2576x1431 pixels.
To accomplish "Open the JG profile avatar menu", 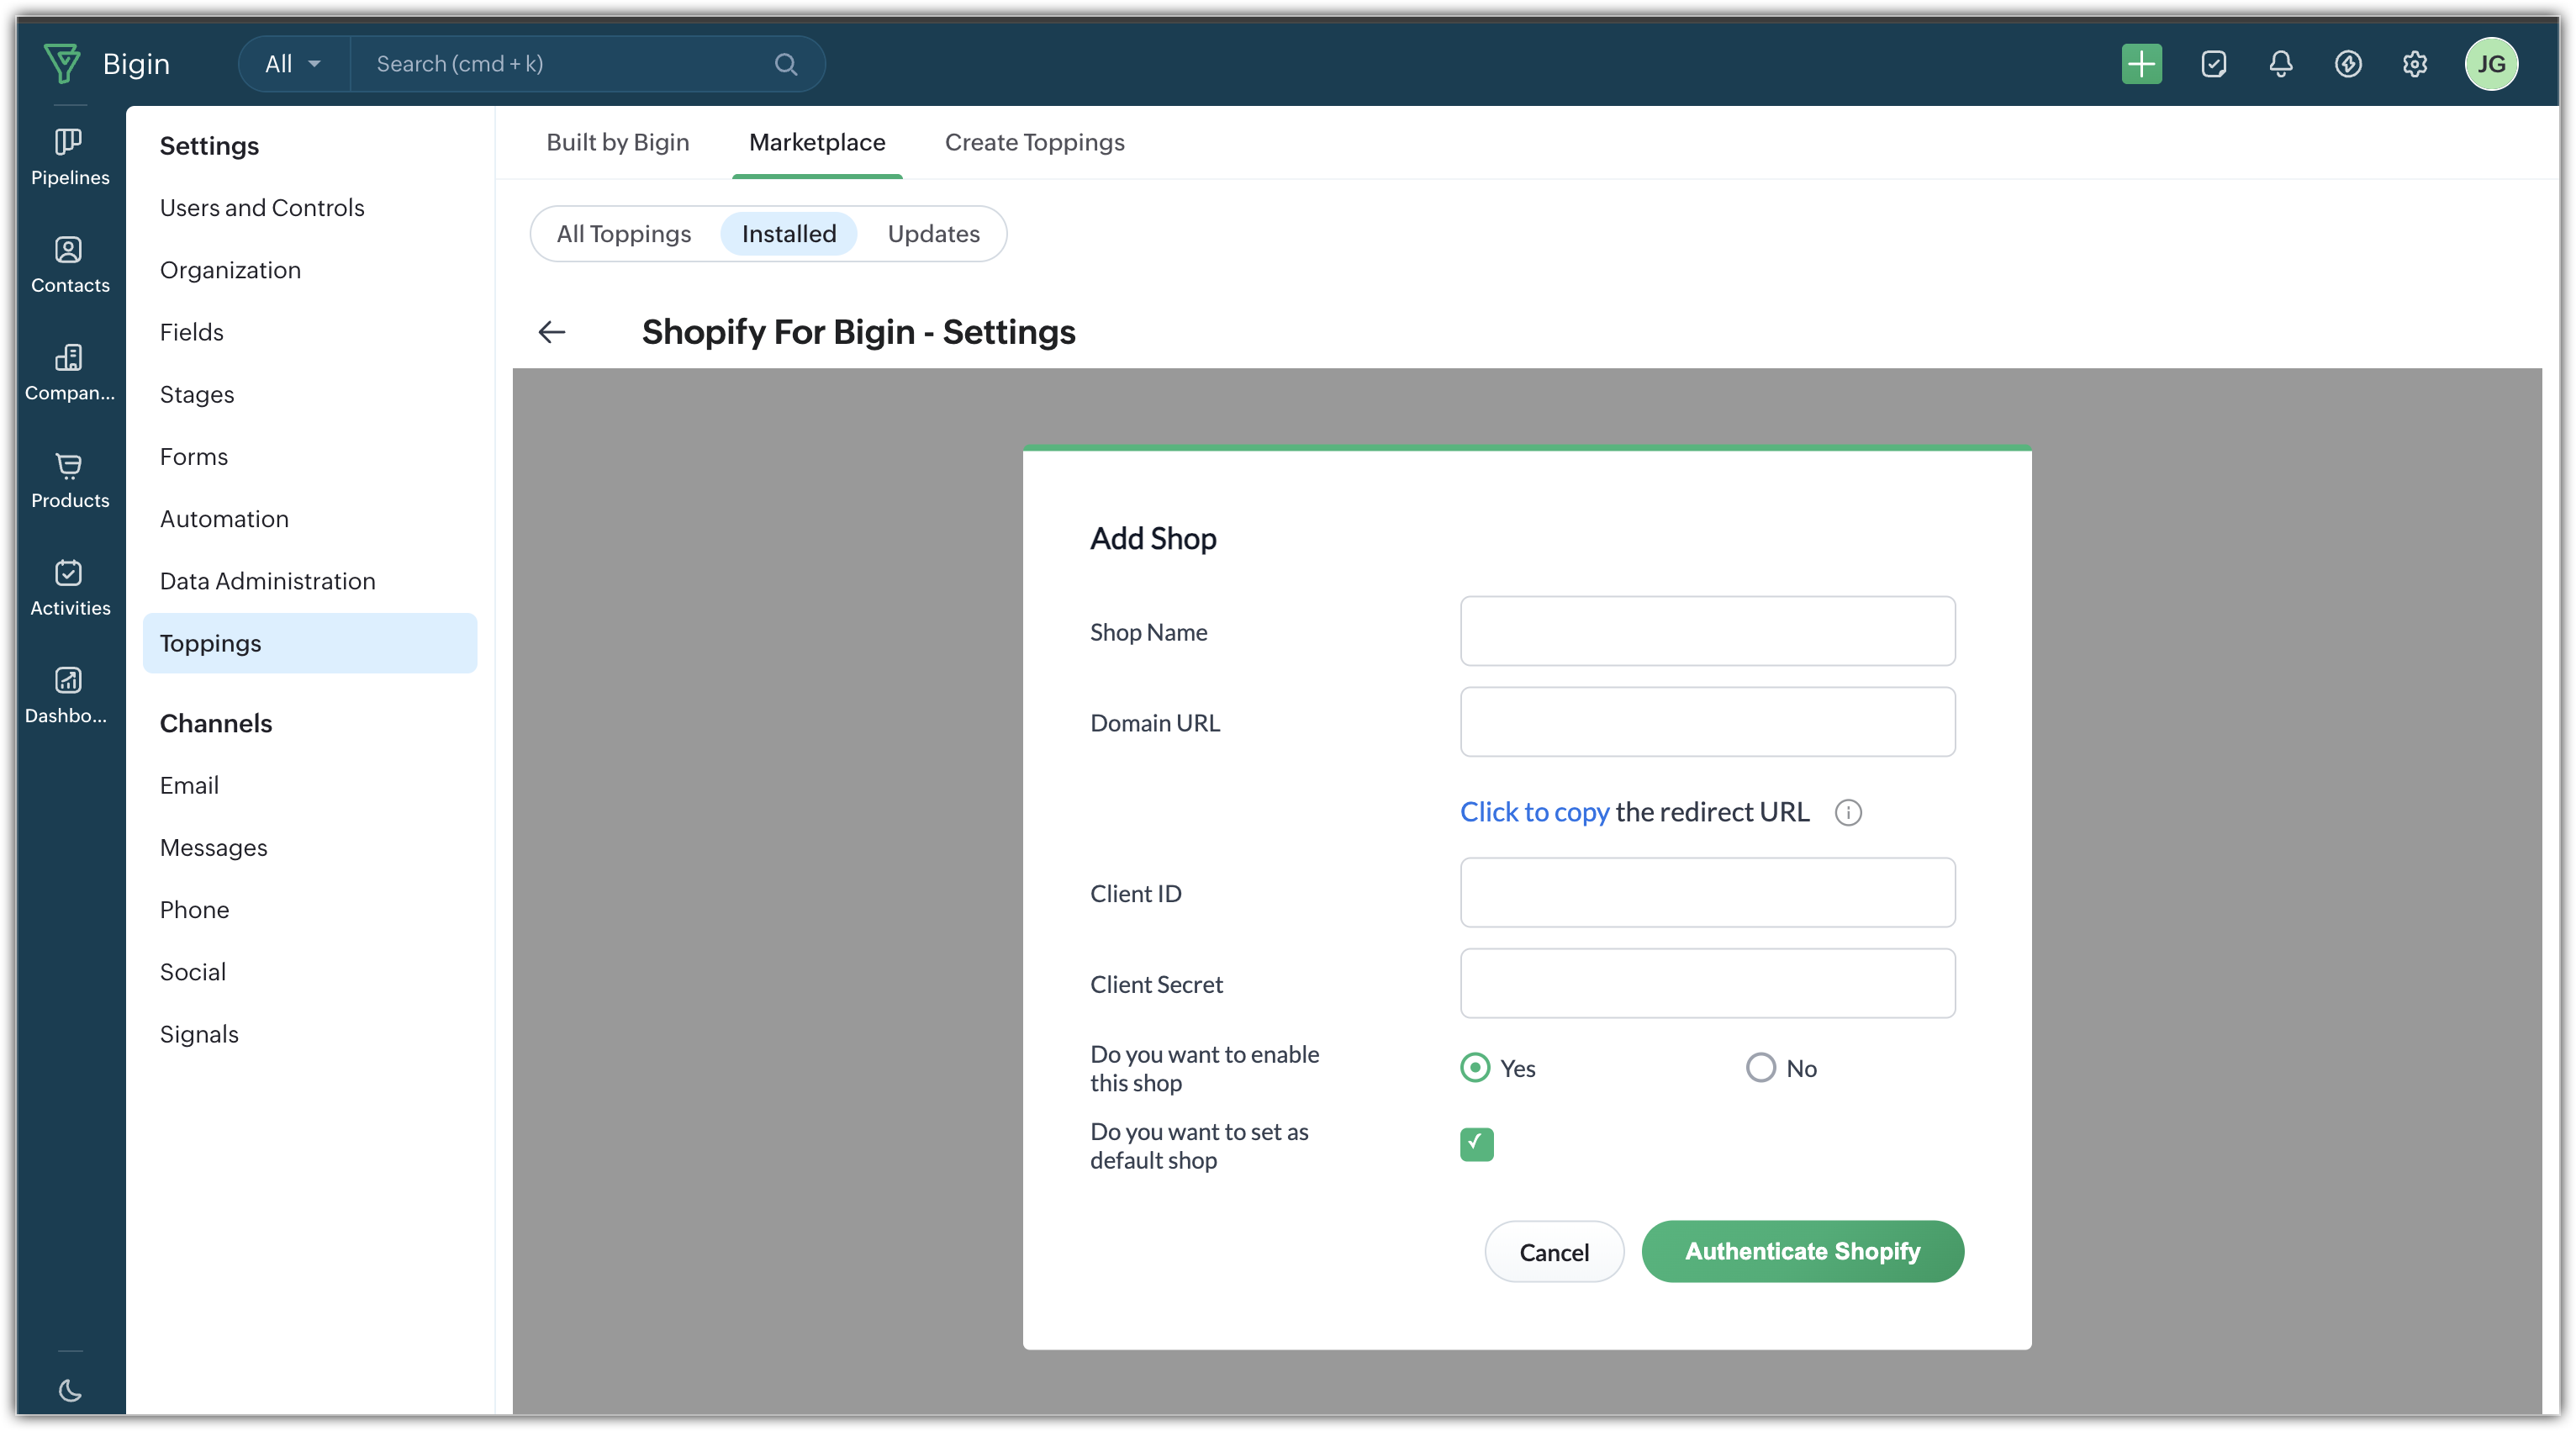I will click(2490, 64).
